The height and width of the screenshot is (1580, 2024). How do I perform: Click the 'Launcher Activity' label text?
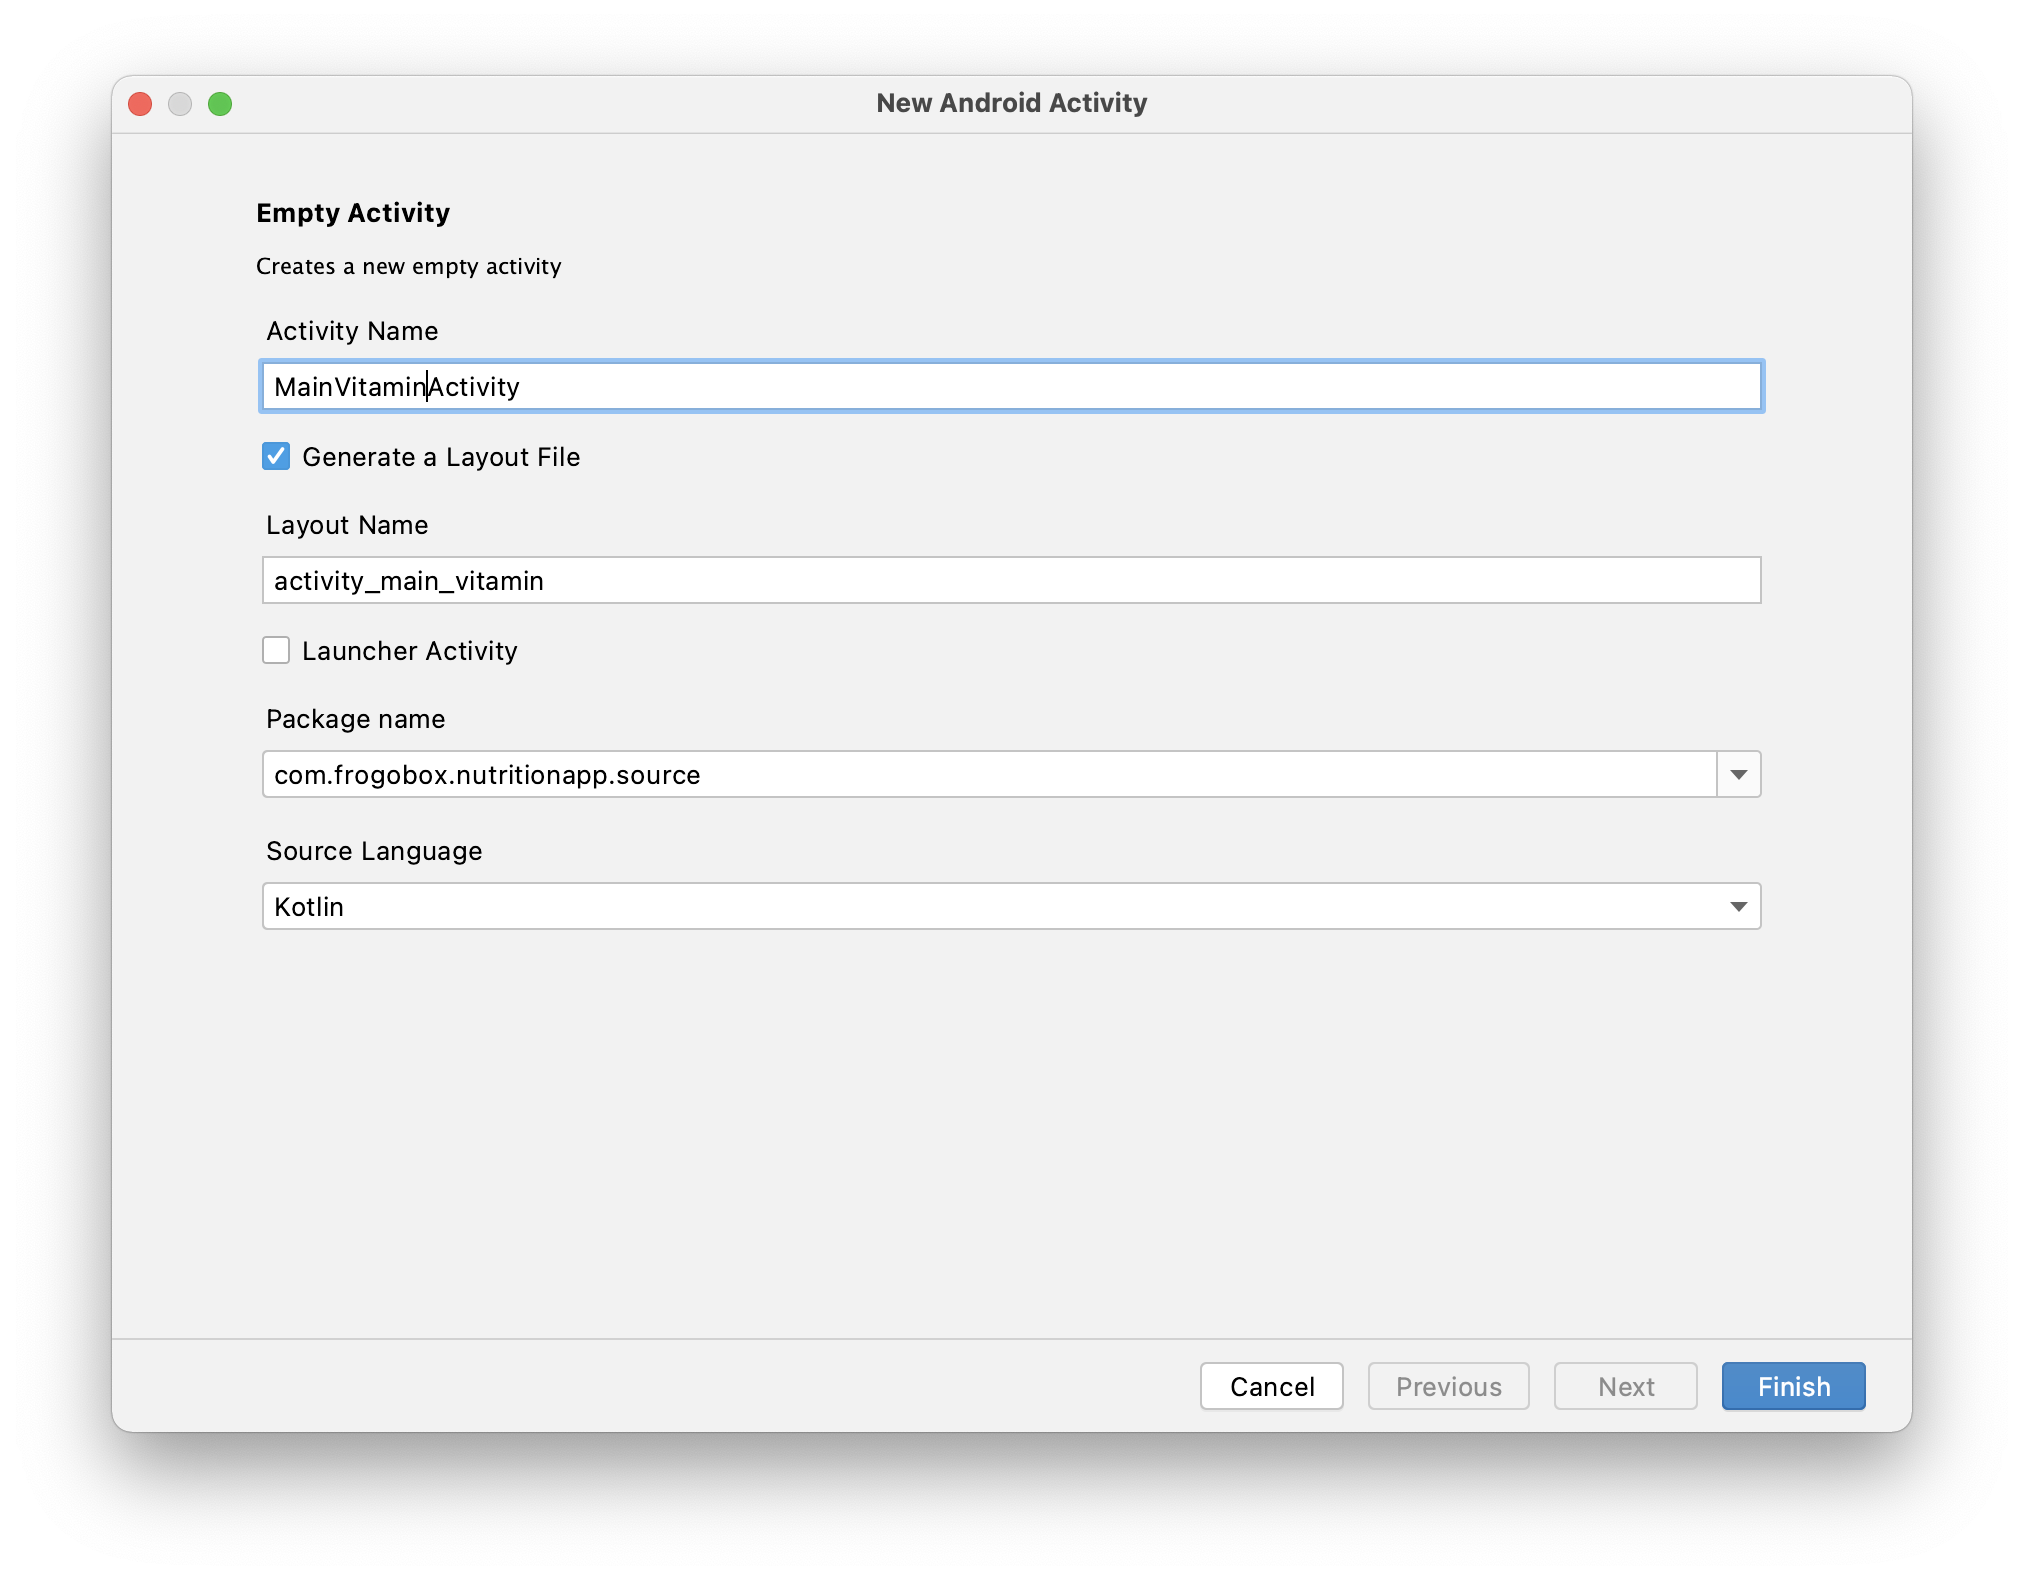pyautogui.click(x=410, y=651)
